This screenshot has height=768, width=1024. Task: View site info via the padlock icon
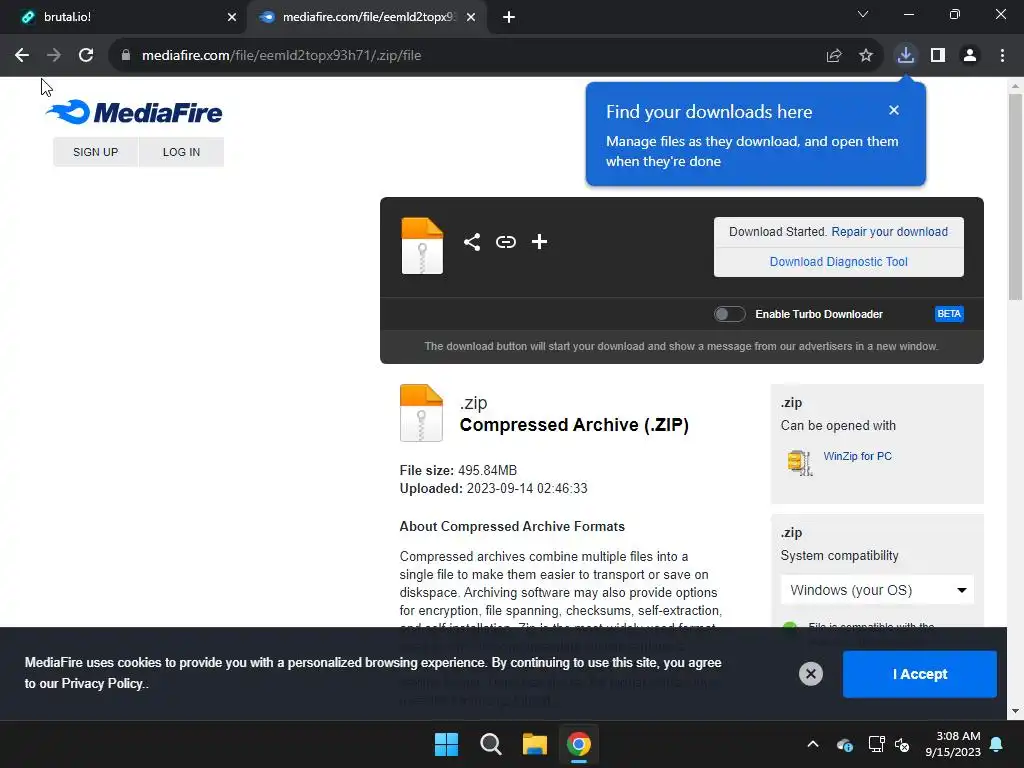(x=126, y=56)
